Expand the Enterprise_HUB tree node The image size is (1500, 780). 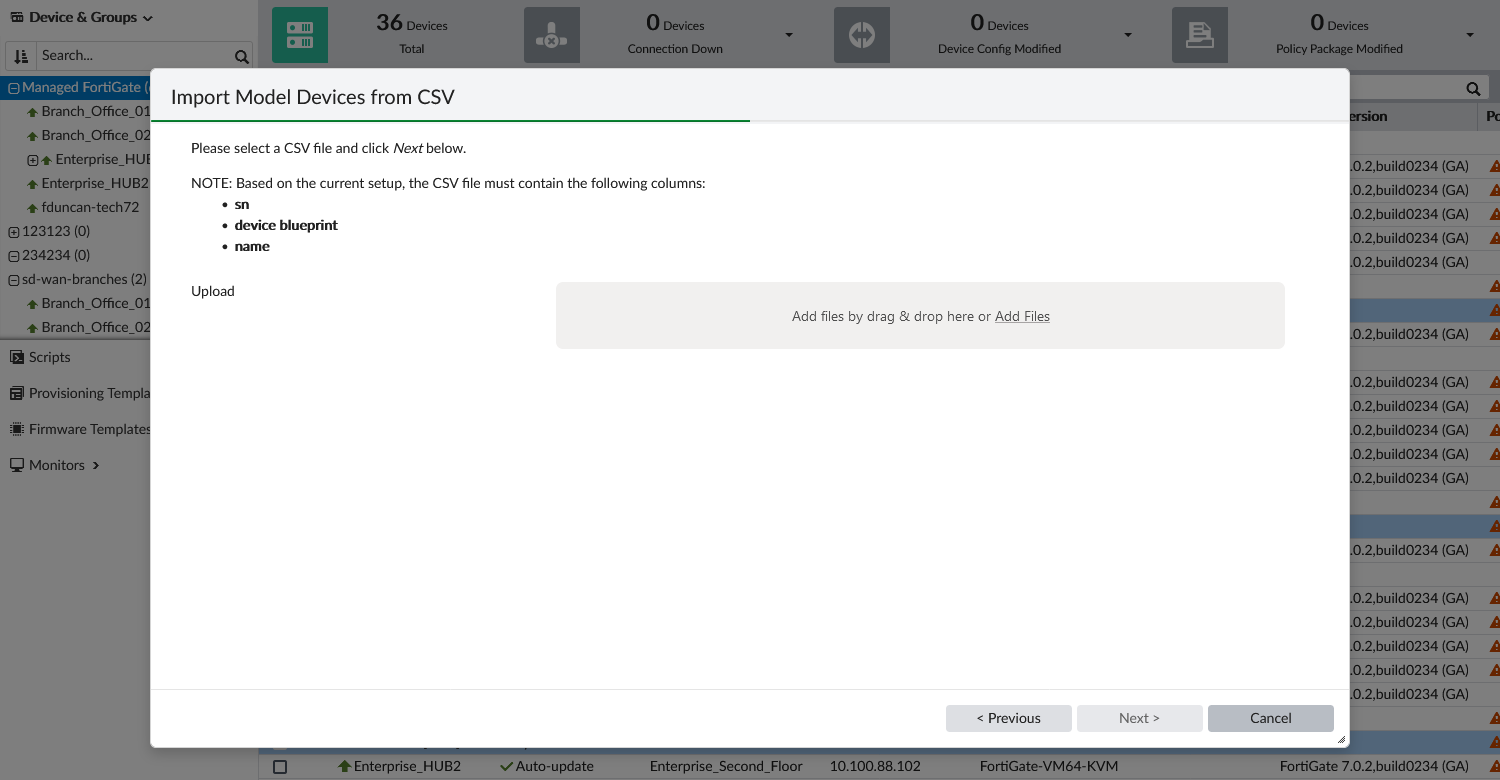click(32, 160)
